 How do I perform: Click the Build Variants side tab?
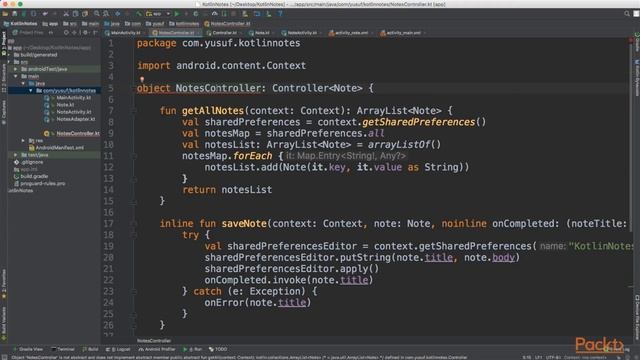click(x=4, y=324)
